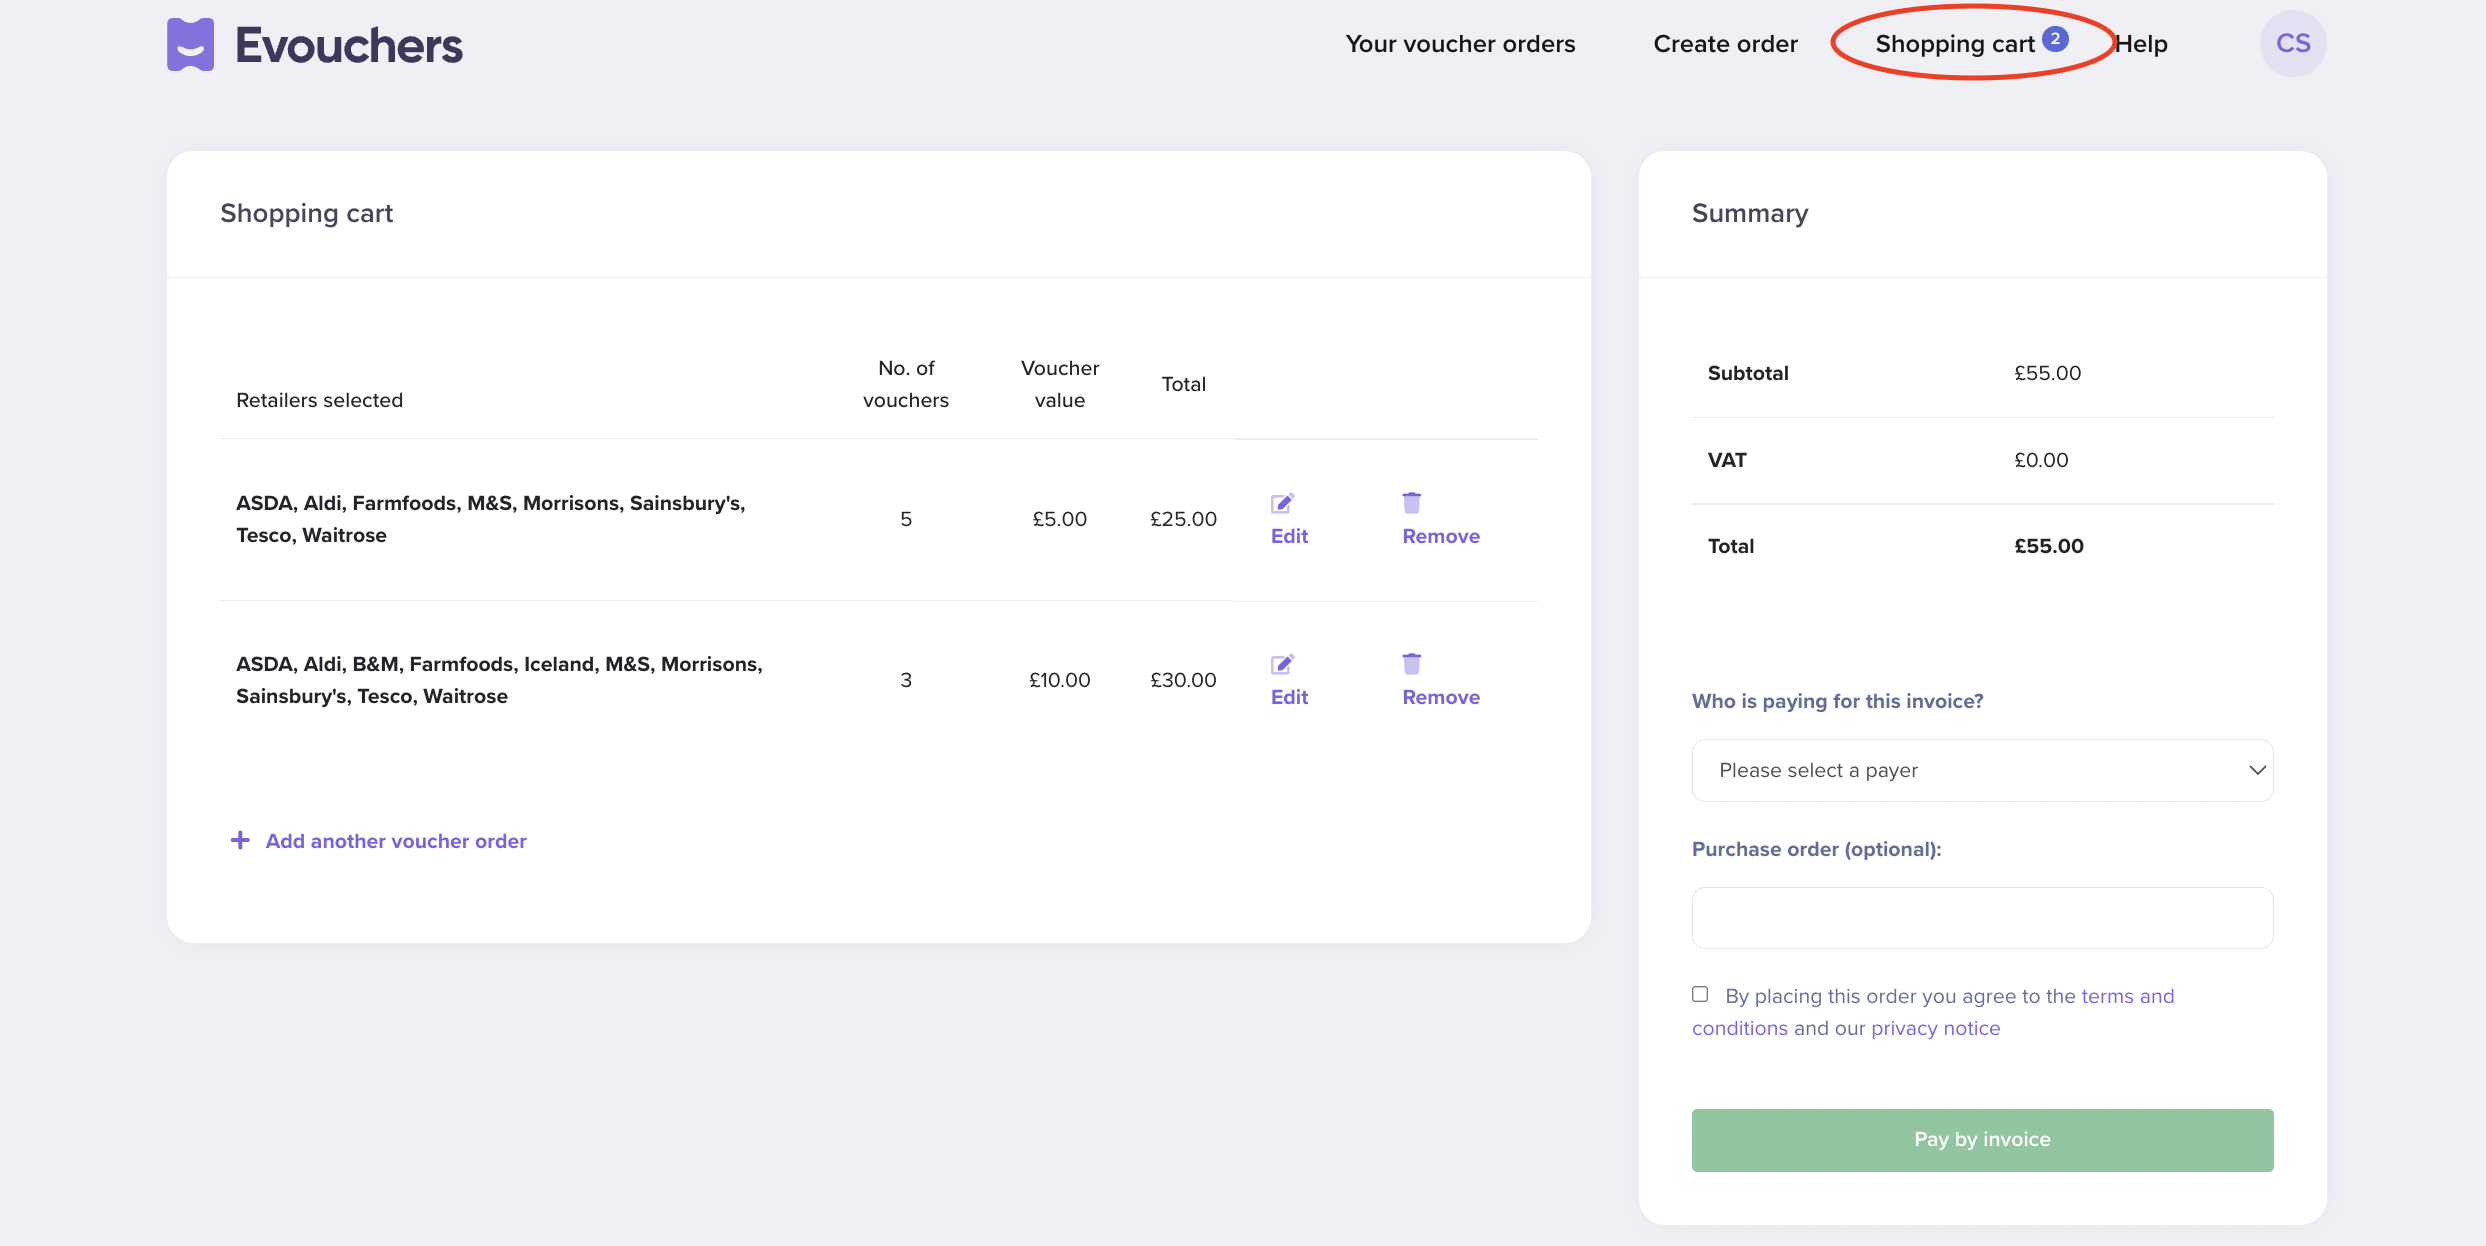Click the plus icon beside Add another voucher order
Viewport: 2486px width, 1246px height.
pos(240,840)
